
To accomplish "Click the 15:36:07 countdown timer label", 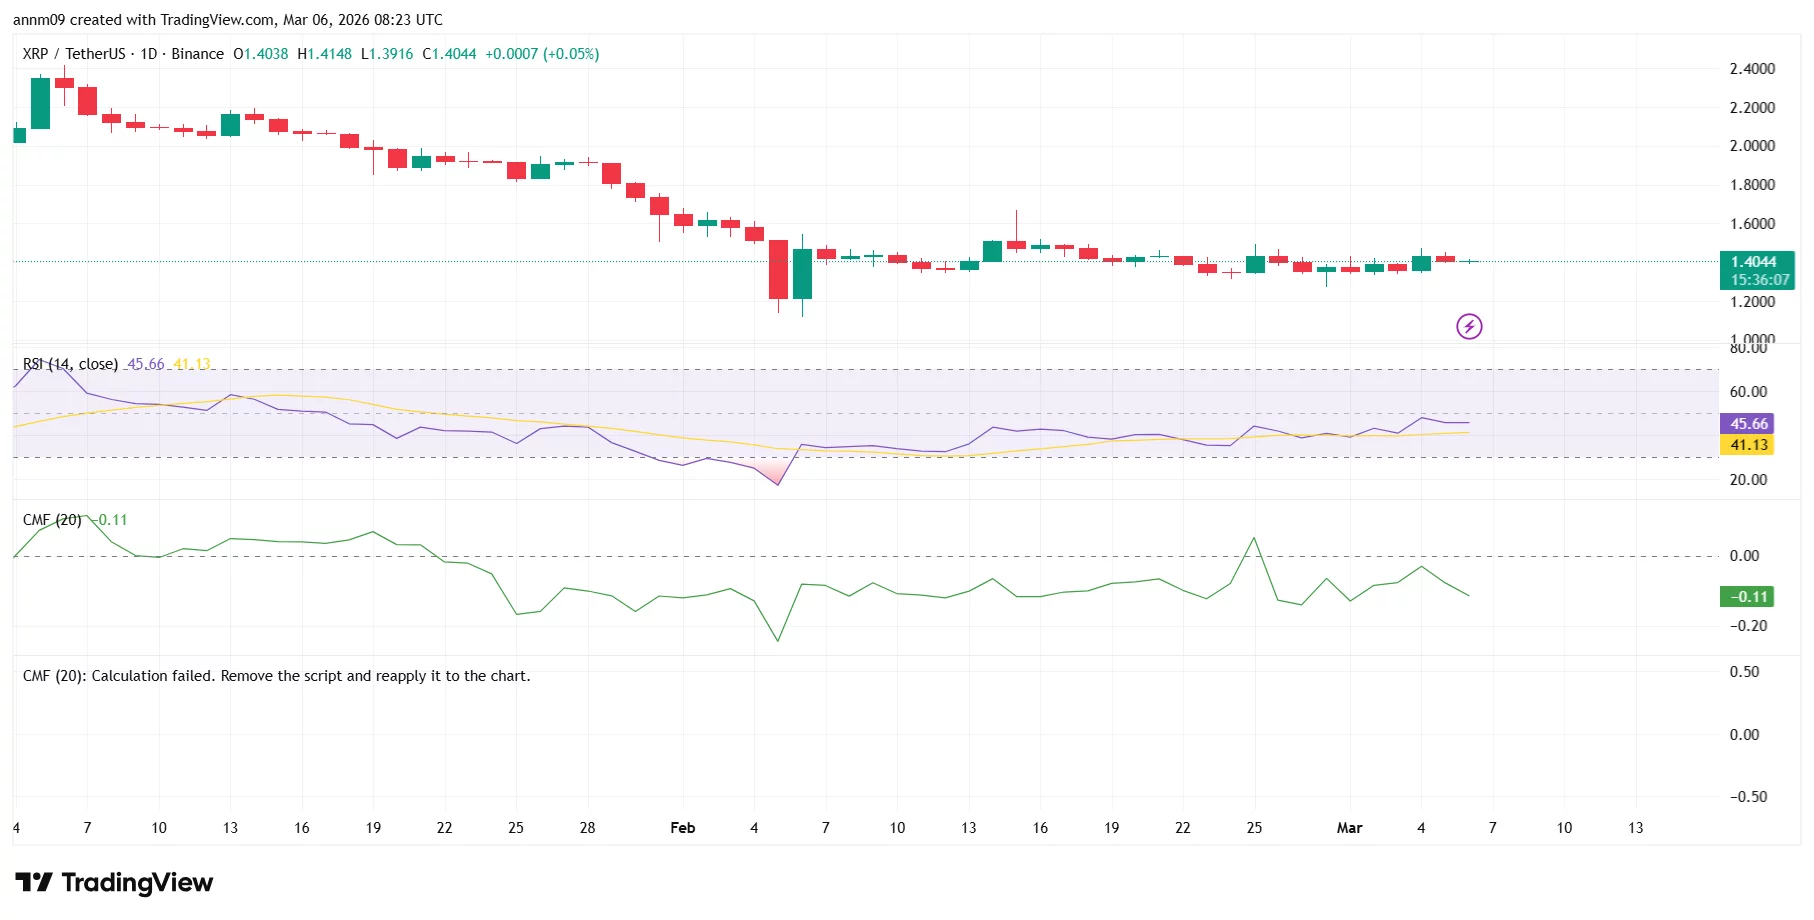I will click(1759, 279).
